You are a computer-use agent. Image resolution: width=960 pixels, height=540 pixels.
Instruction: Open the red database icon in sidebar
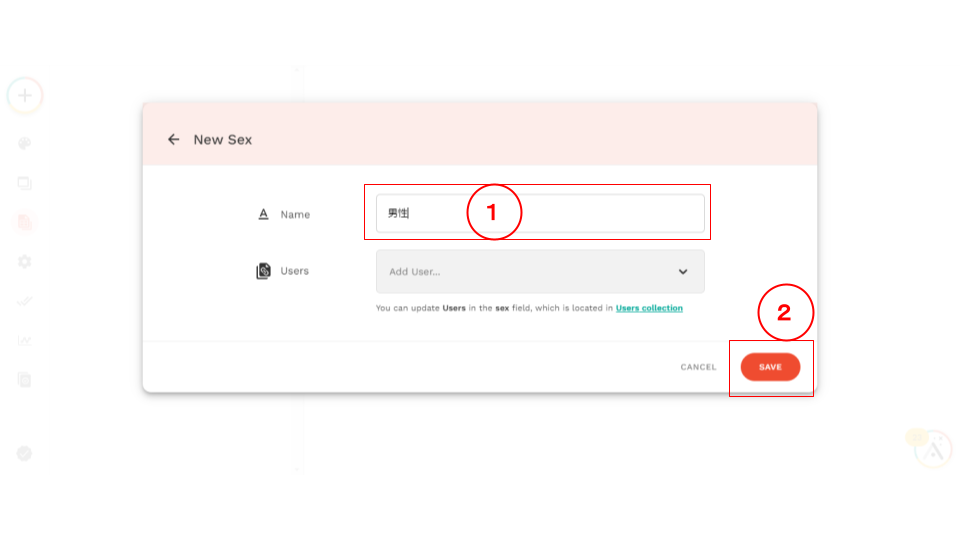point(24,222)
